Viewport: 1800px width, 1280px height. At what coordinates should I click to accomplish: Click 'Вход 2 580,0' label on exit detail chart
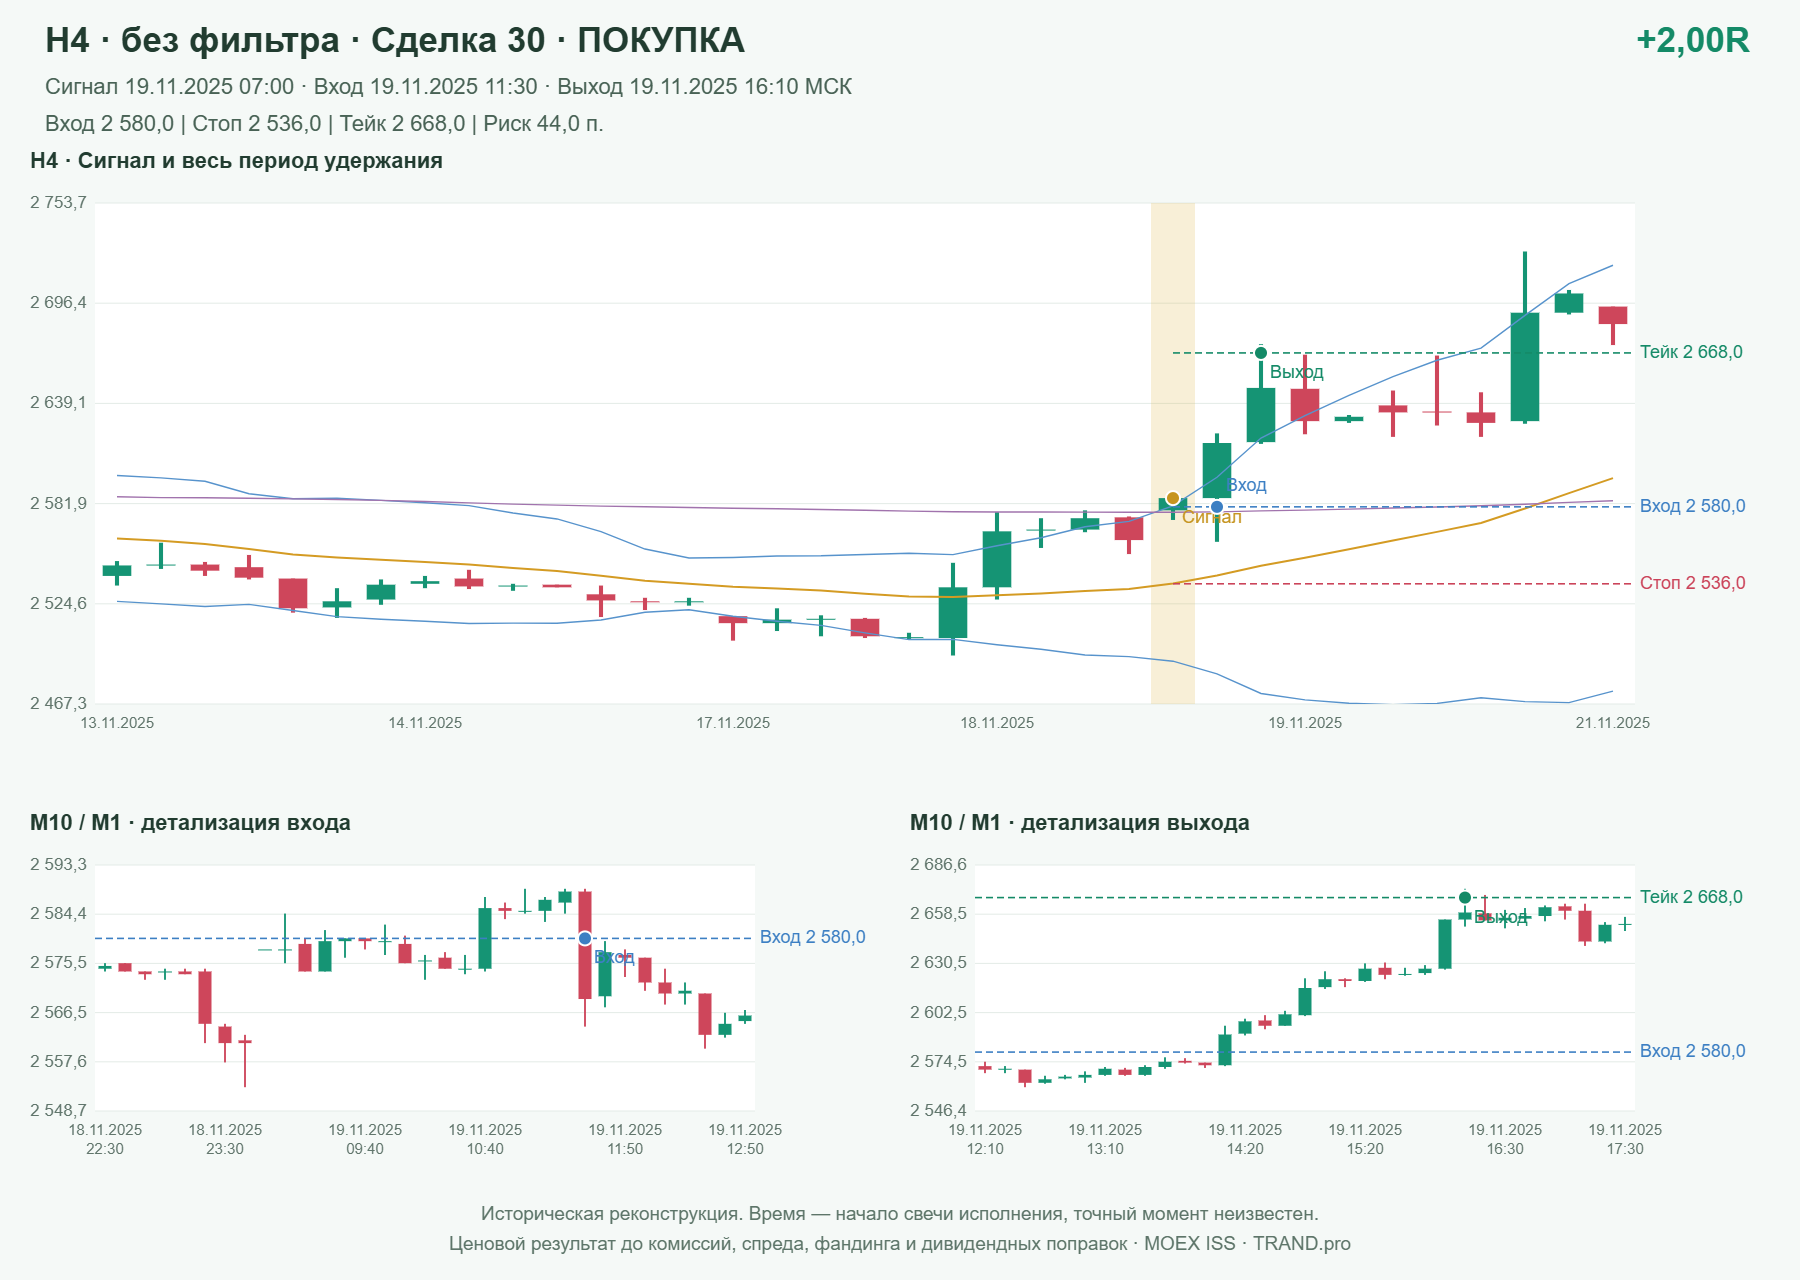pyautogui.click(x=1692, y=1051)
